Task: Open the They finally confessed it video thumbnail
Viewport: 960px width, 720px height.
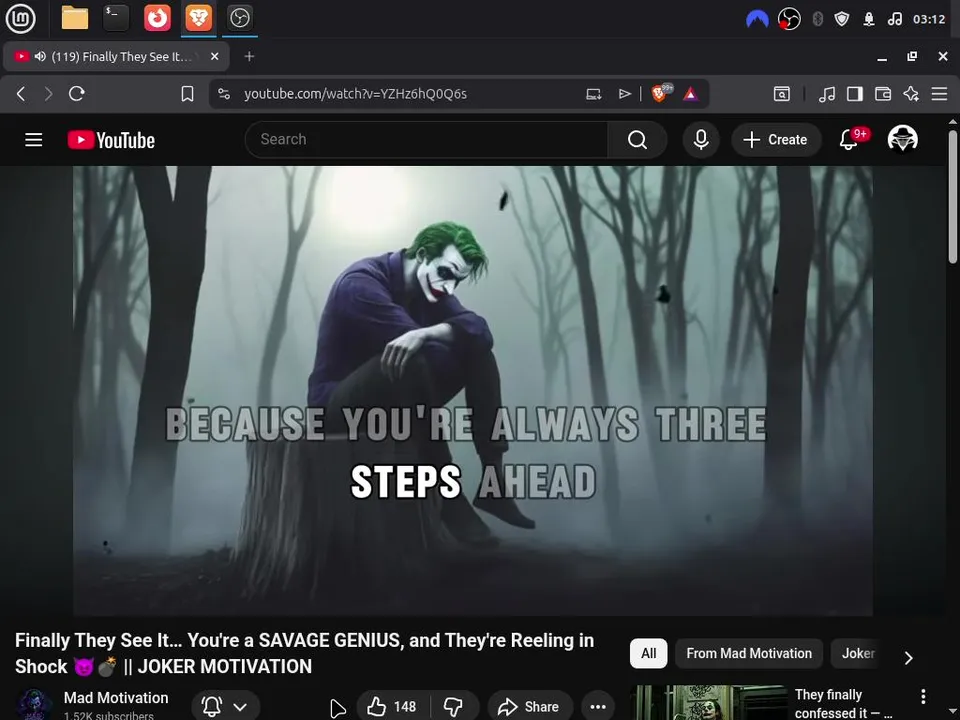Action: 708,703
